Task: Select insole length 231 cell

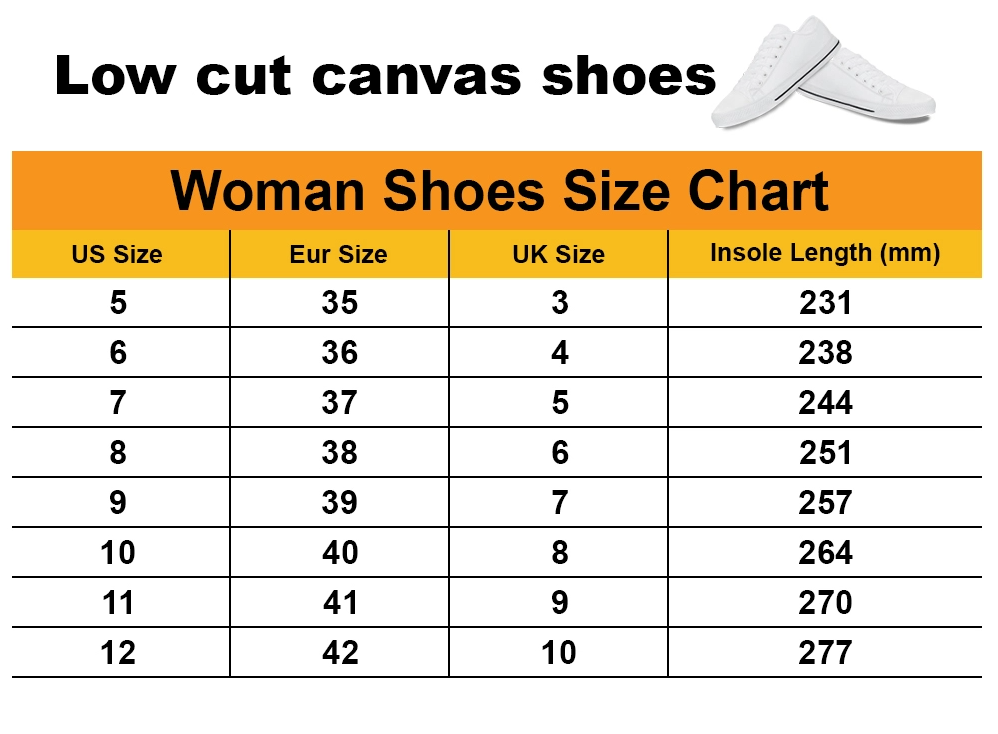Action: tap(825, 302)
